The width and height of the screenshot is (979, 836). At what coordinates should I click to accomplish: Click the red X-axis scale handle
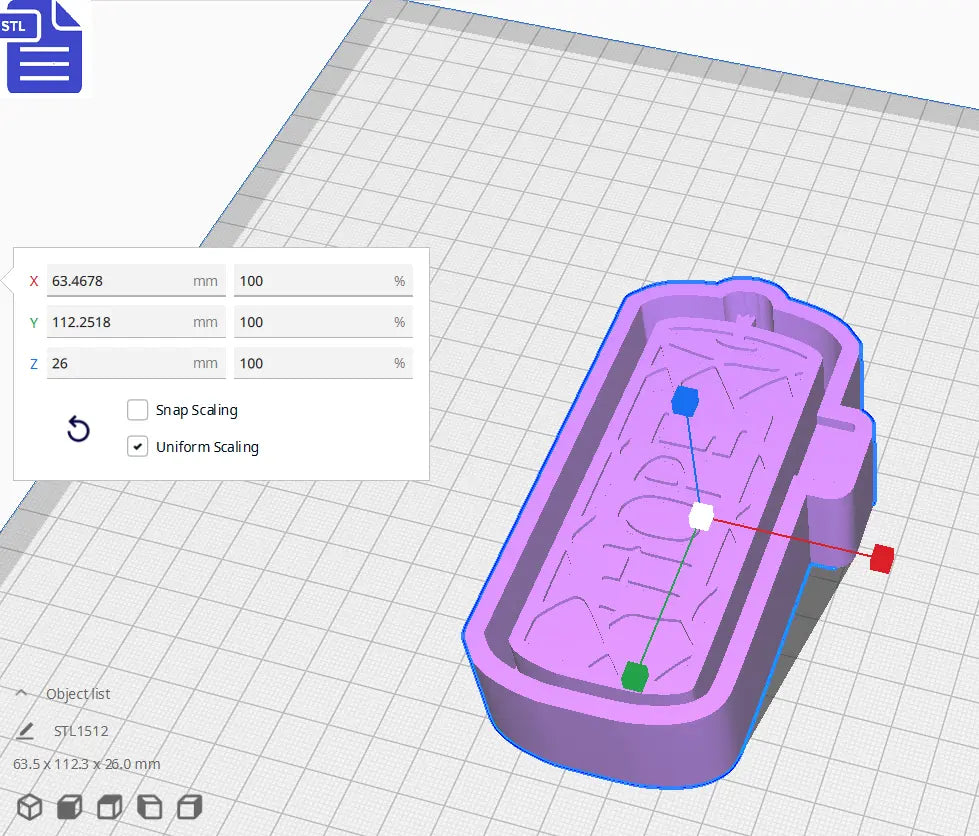pyautogui.click(x=881, y=556)
